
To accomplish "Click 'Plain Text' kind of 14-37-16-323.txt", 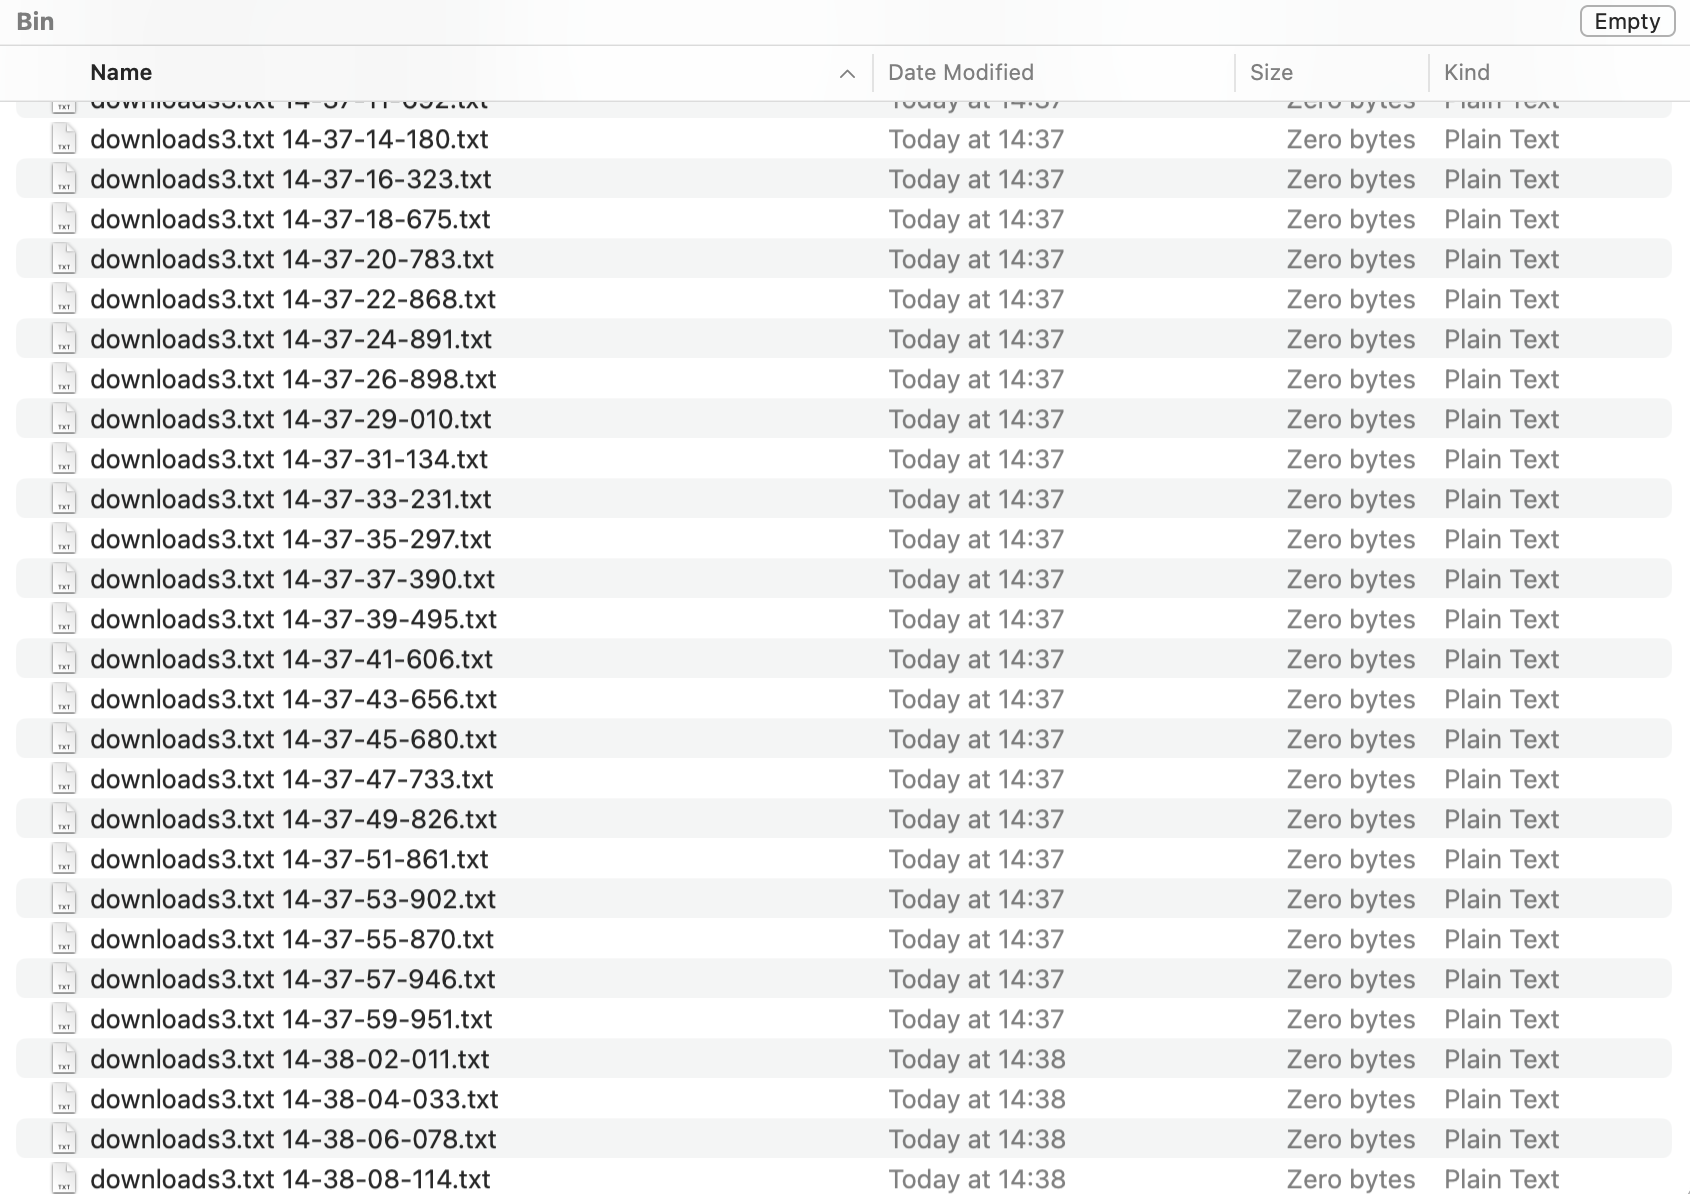I will tap(1502, 179).
